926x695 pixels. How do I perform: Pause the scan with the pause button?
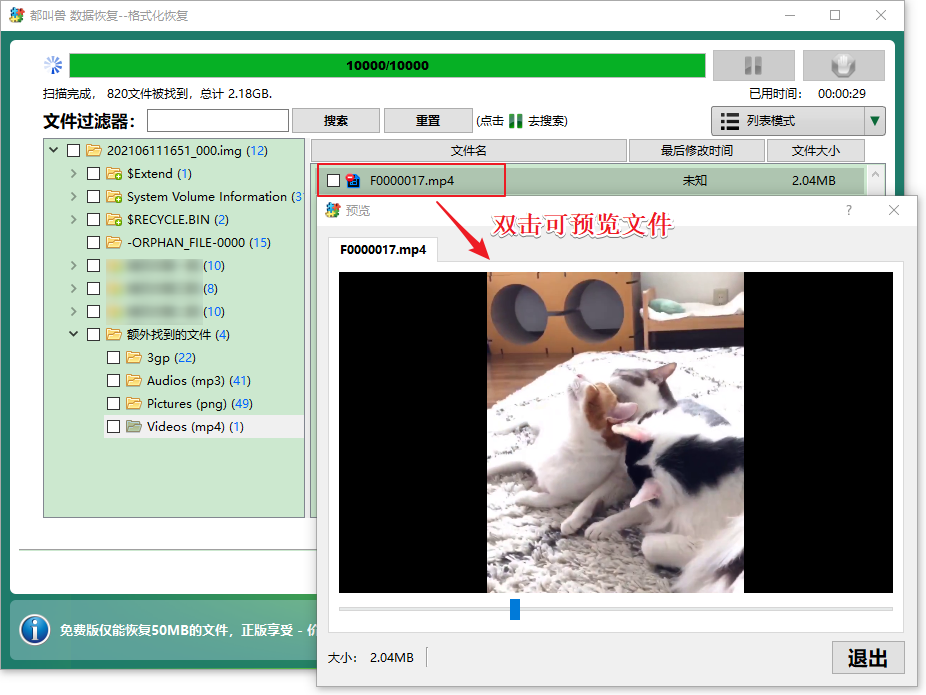(x=754, y=66)
